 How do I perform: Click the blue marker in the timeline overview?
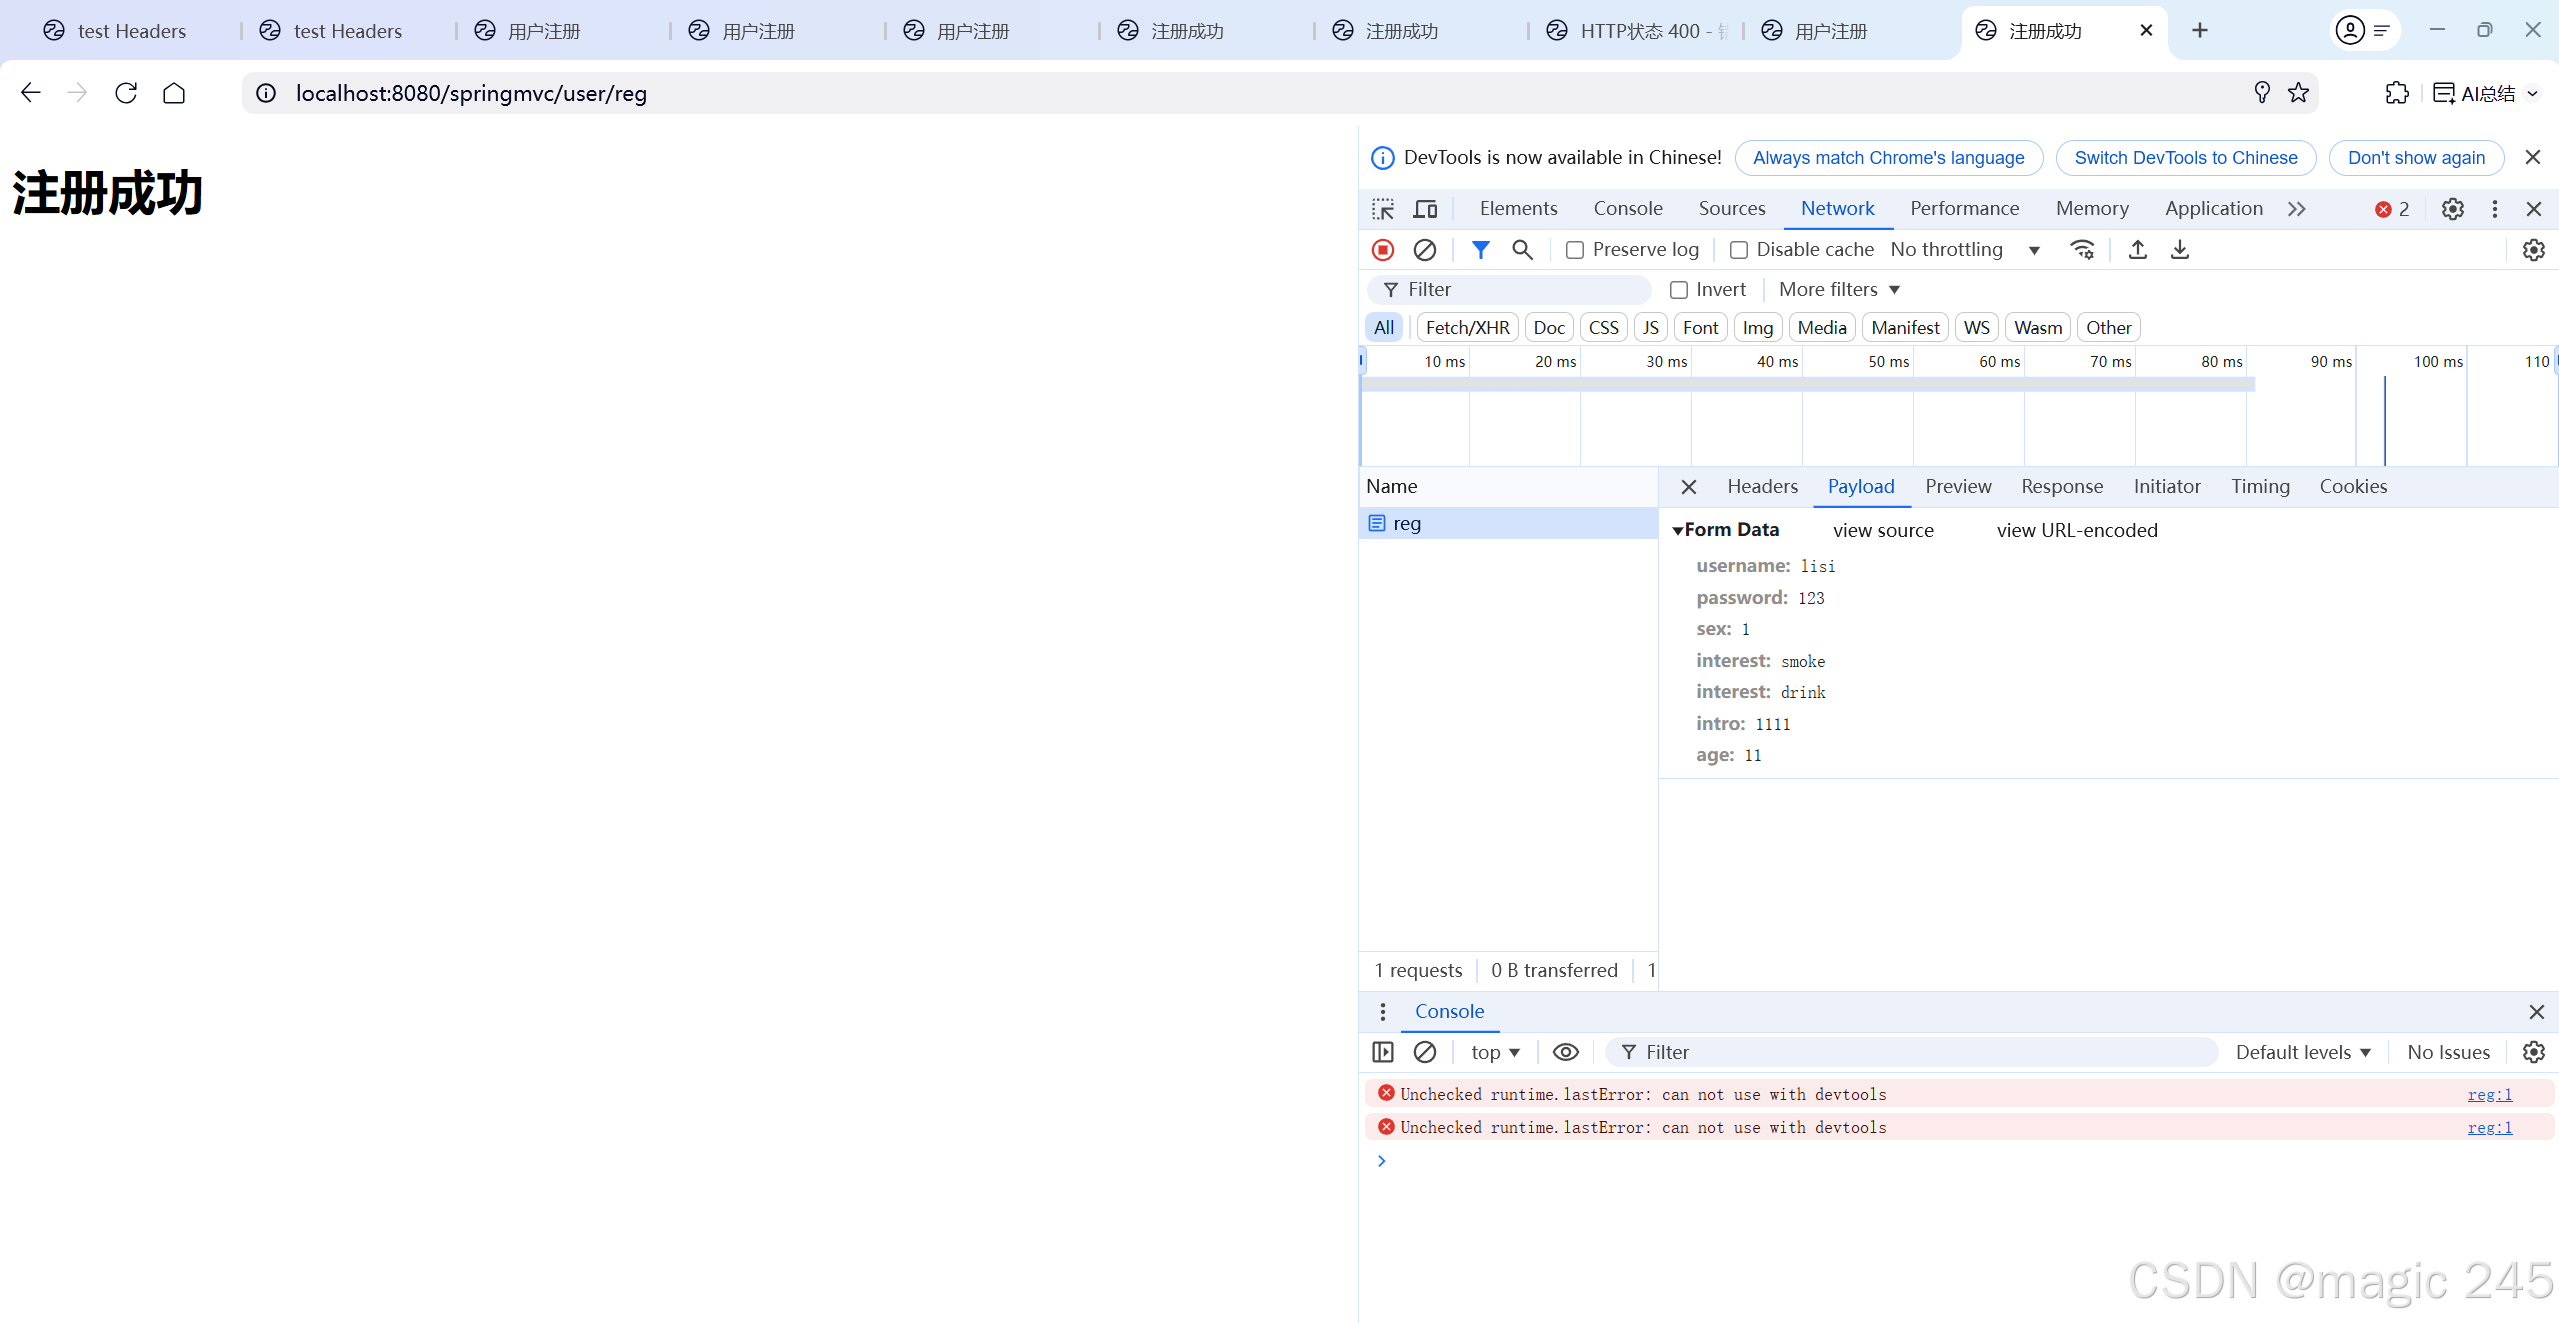[2385, 420]
